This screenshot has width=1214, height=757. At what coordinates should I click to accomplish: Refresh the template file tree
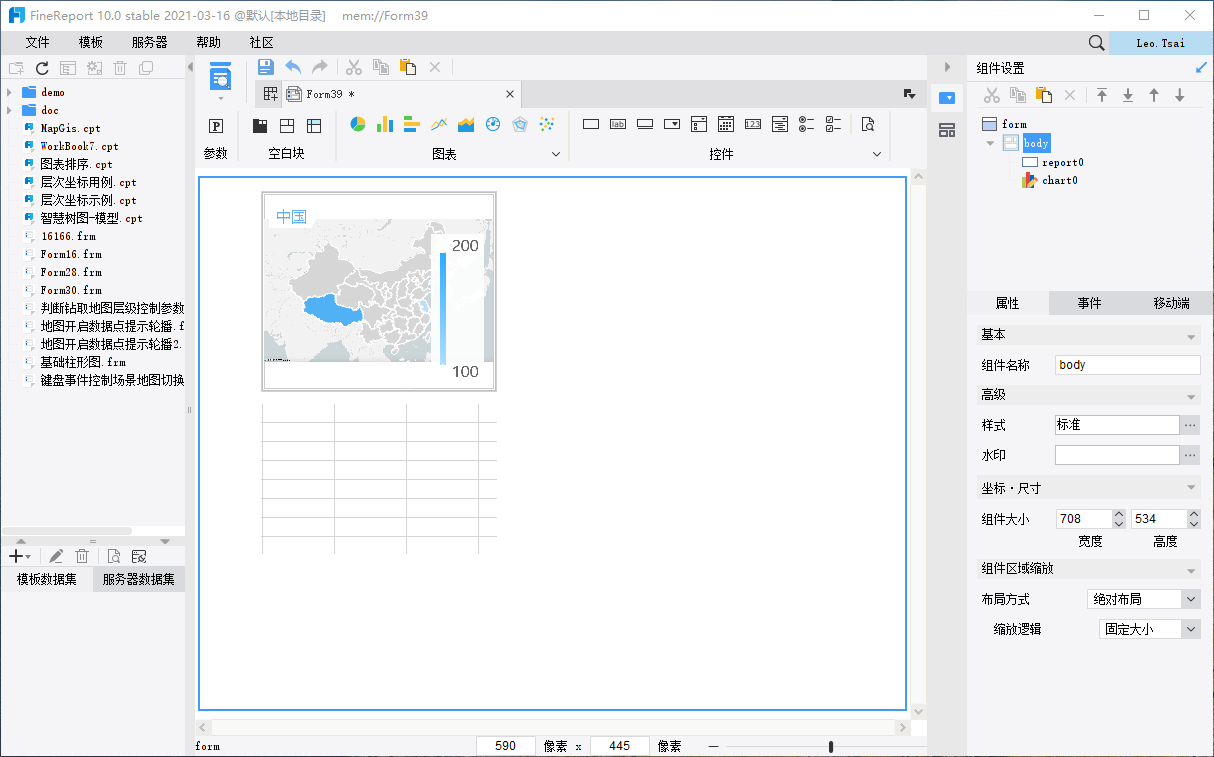(42, 68)
